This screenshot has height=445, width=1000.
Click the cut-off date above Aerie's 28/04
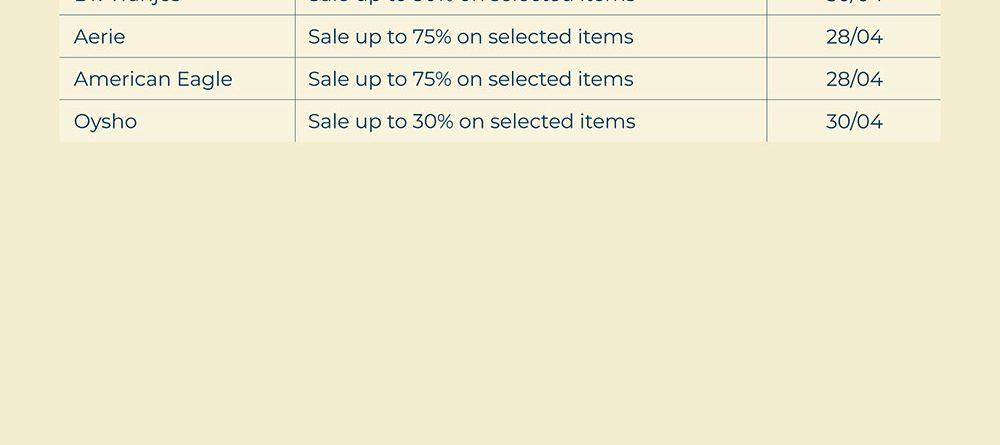click(x=854, y=3)
